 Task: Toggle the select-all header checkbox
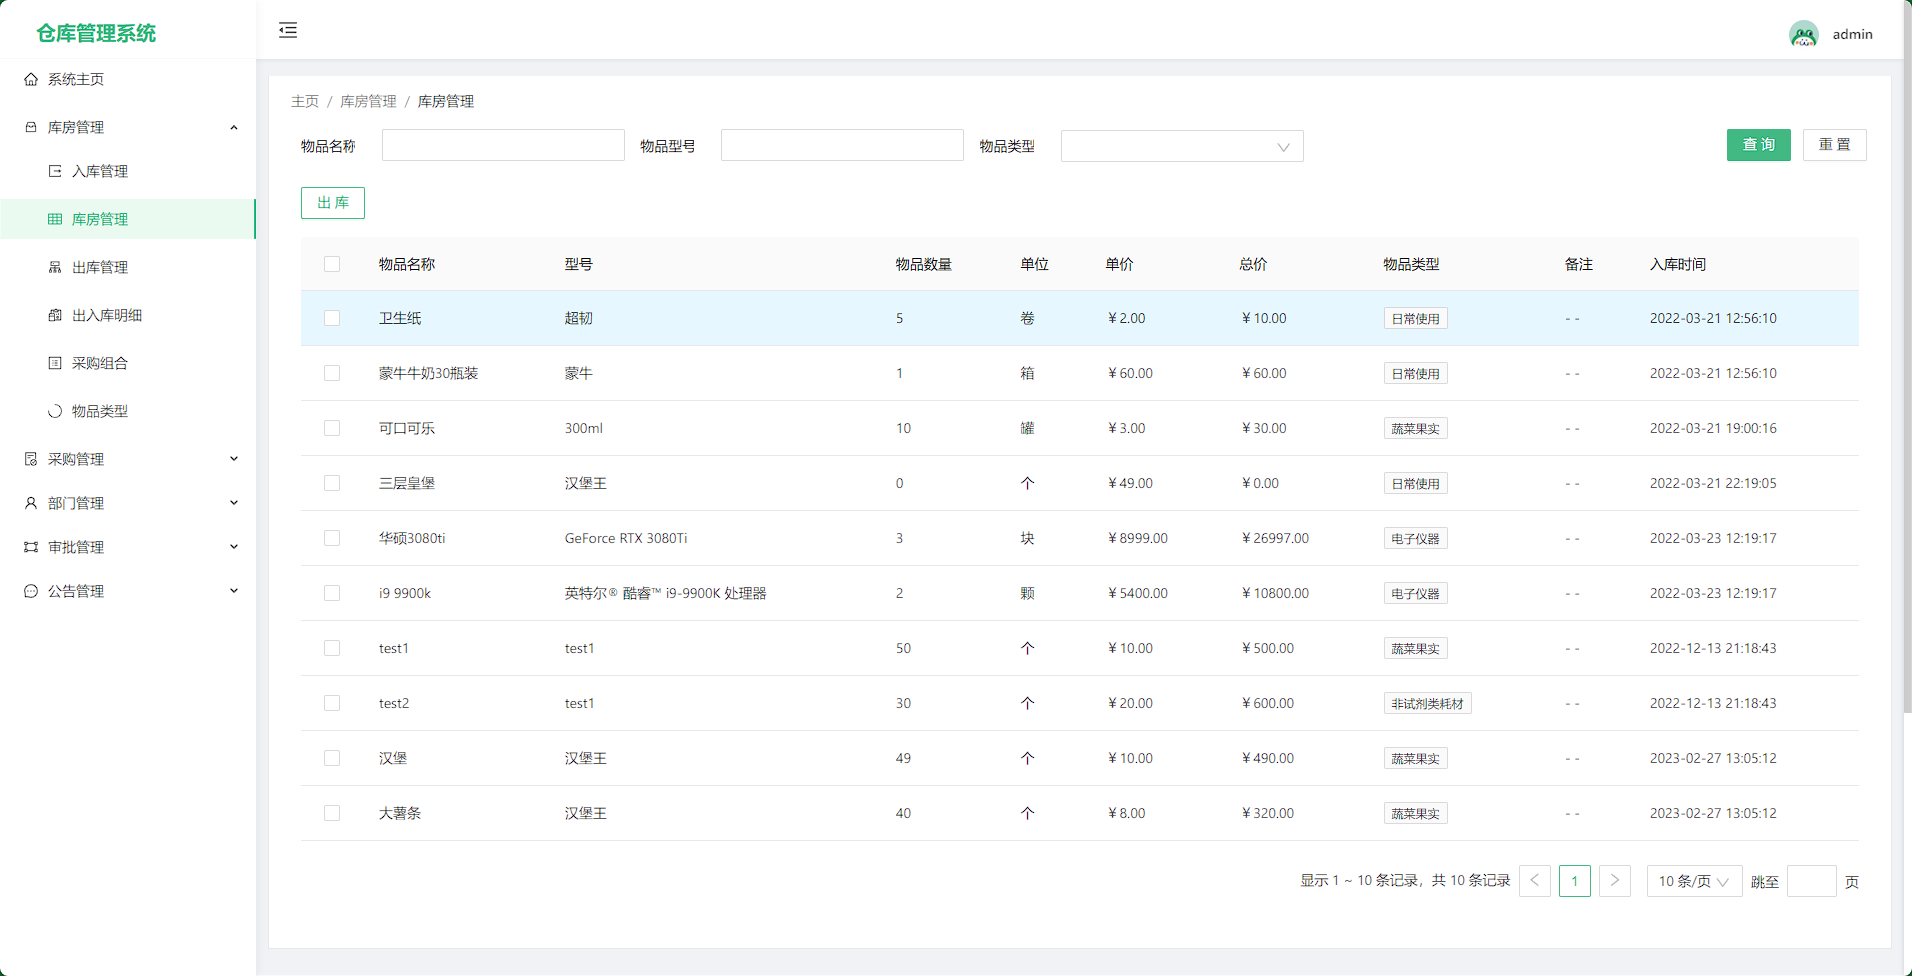click(x=332, y=264)
